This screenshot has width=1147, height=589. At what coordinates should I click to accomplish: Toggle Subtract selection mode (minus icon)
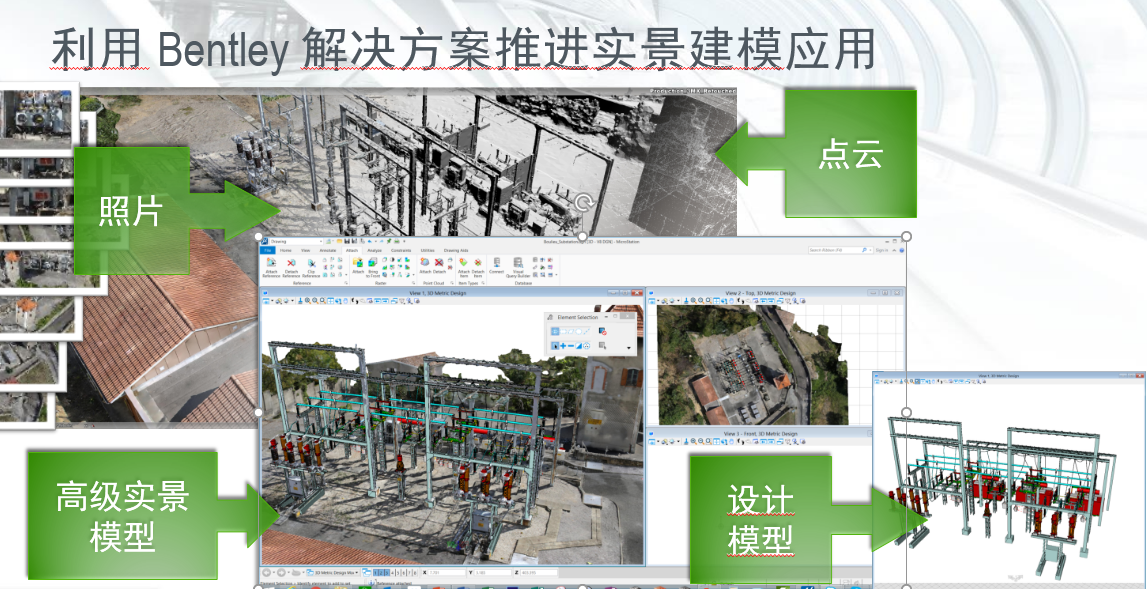(x=571, y=345)
